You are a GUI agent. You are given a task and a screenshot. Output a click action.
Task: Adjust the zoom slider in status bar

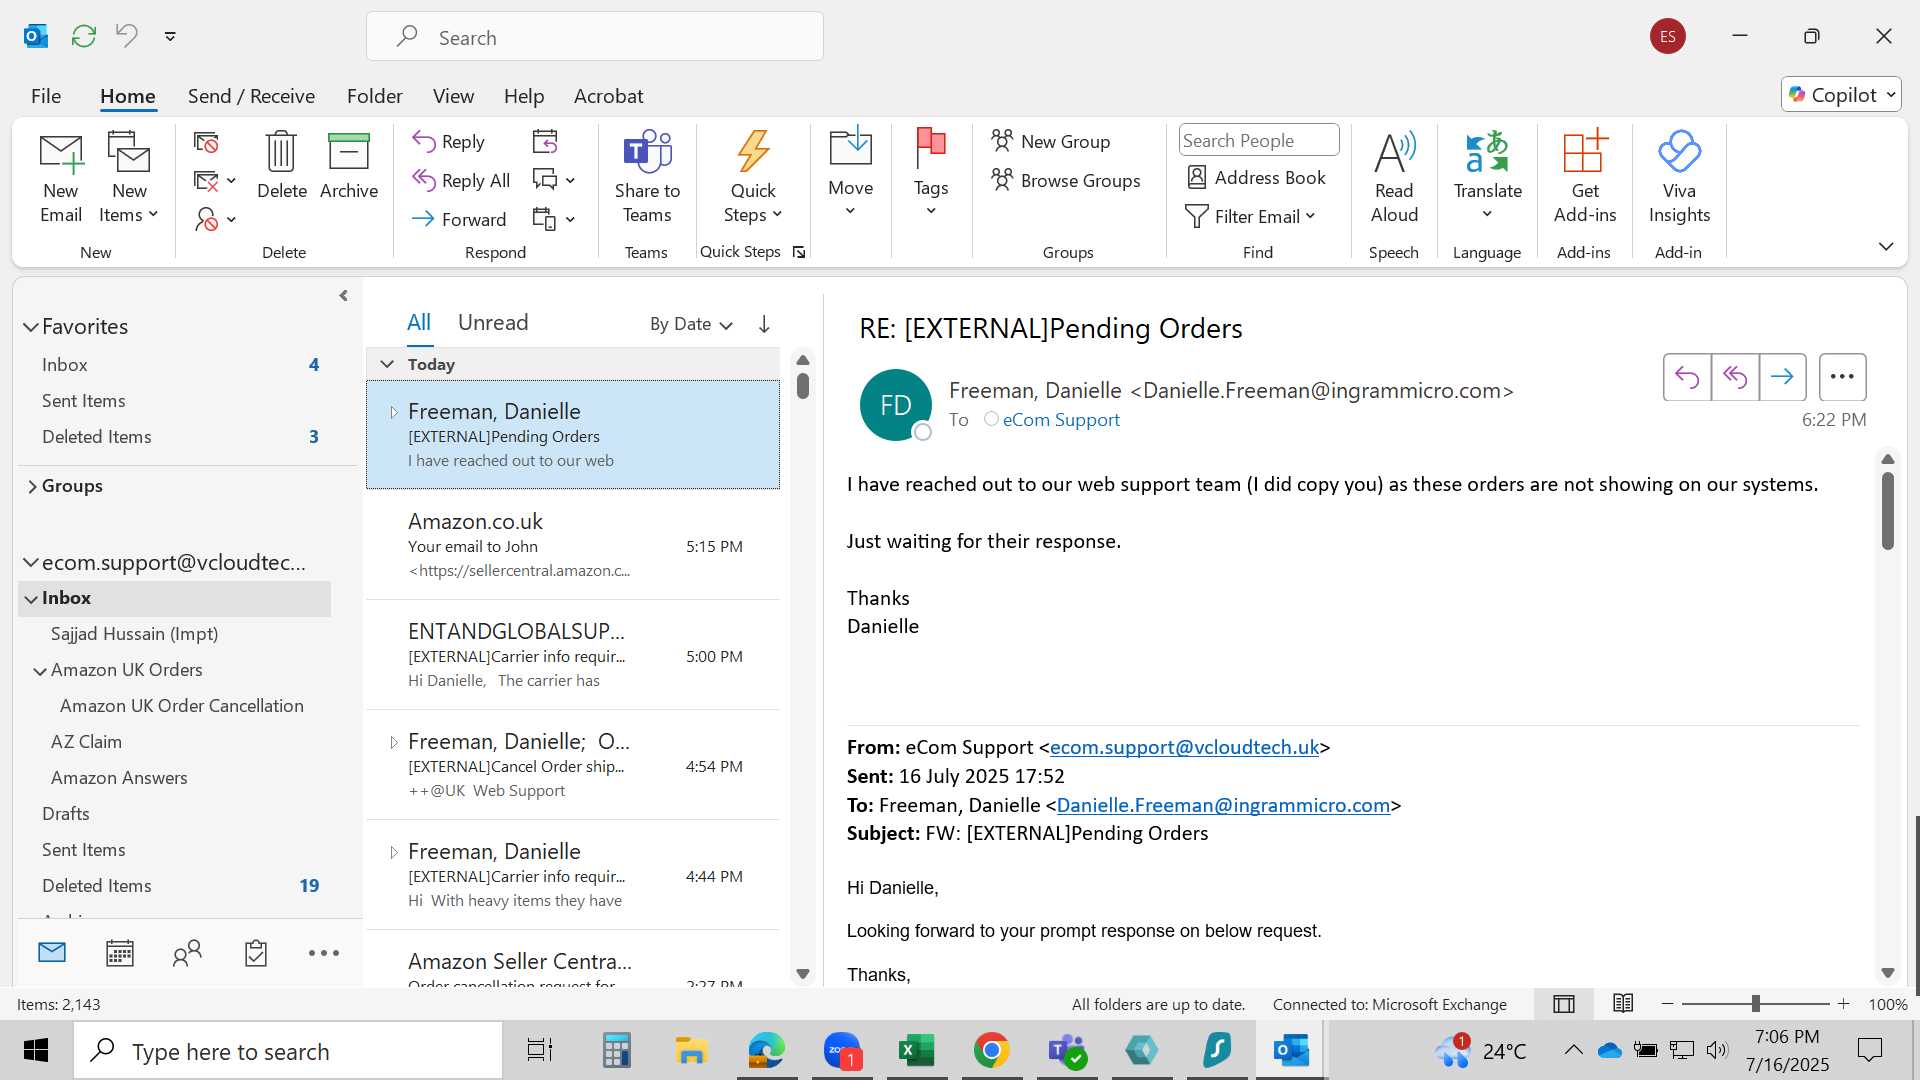pyautogui.click(x=1755, y=1004)
